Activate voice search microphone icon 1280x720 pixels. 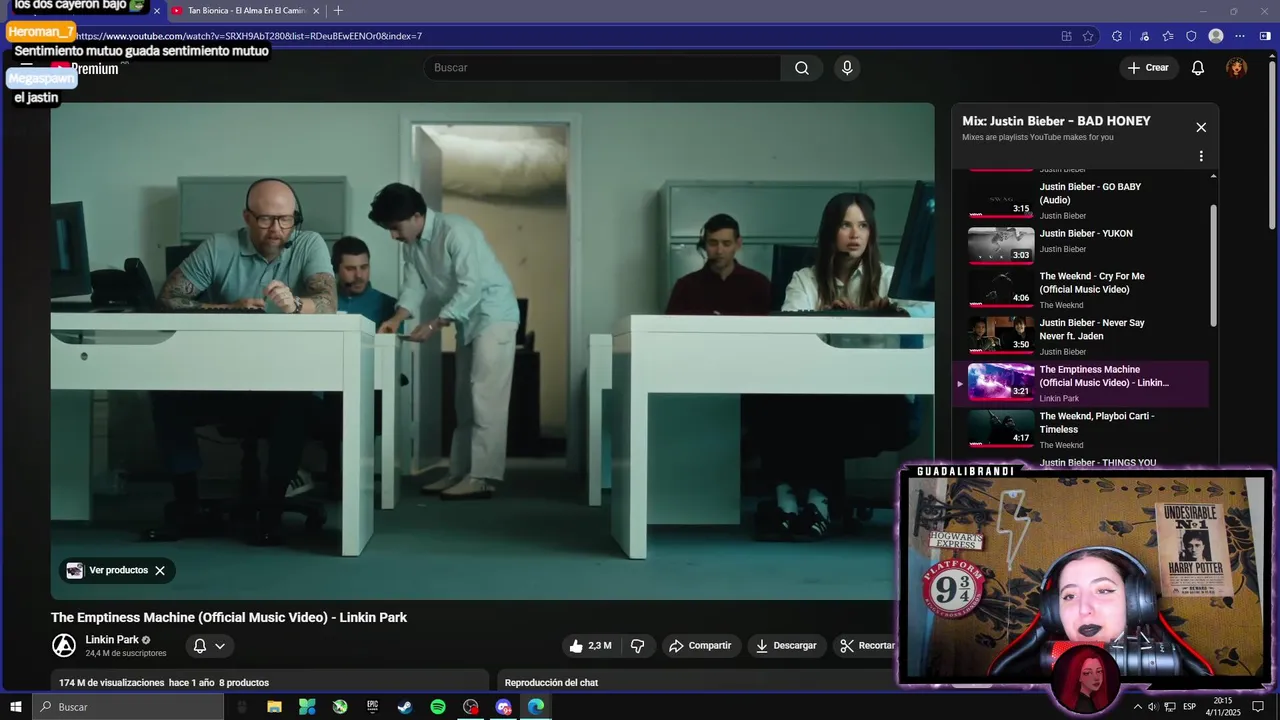tap(847, 68)
